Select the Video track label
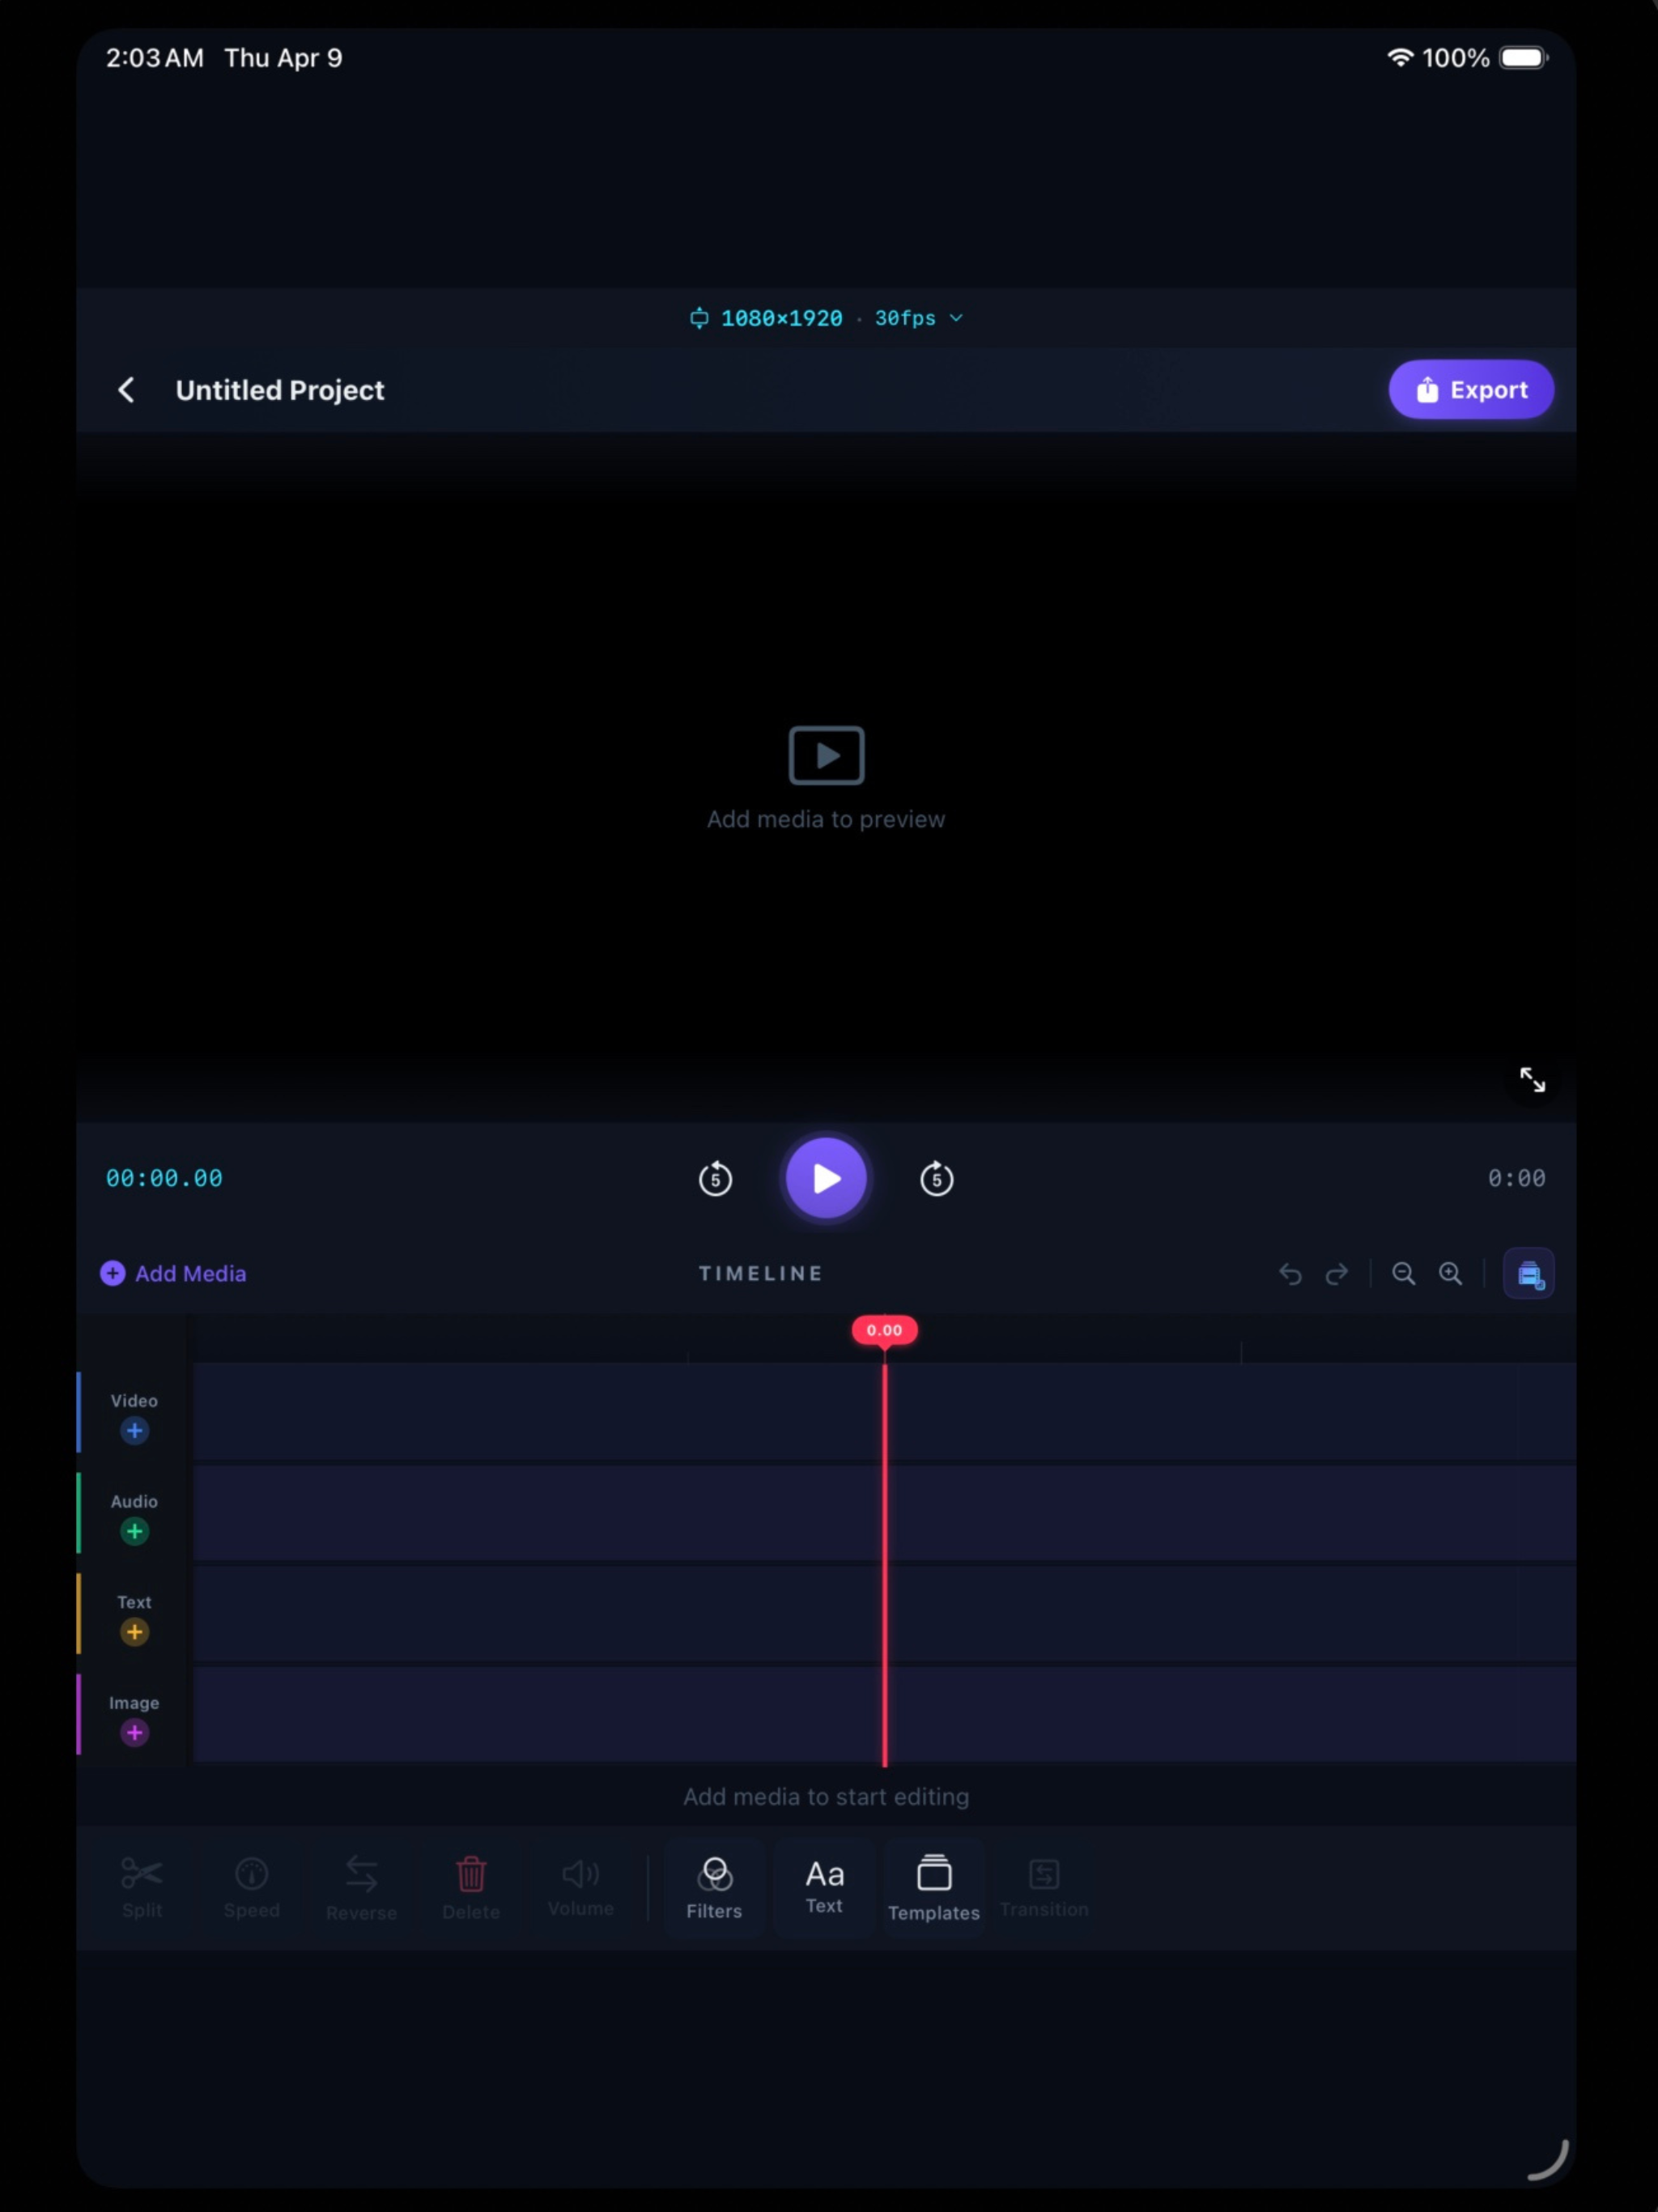Viewport: 1658px width, 2212px height. click(134, 1401)
